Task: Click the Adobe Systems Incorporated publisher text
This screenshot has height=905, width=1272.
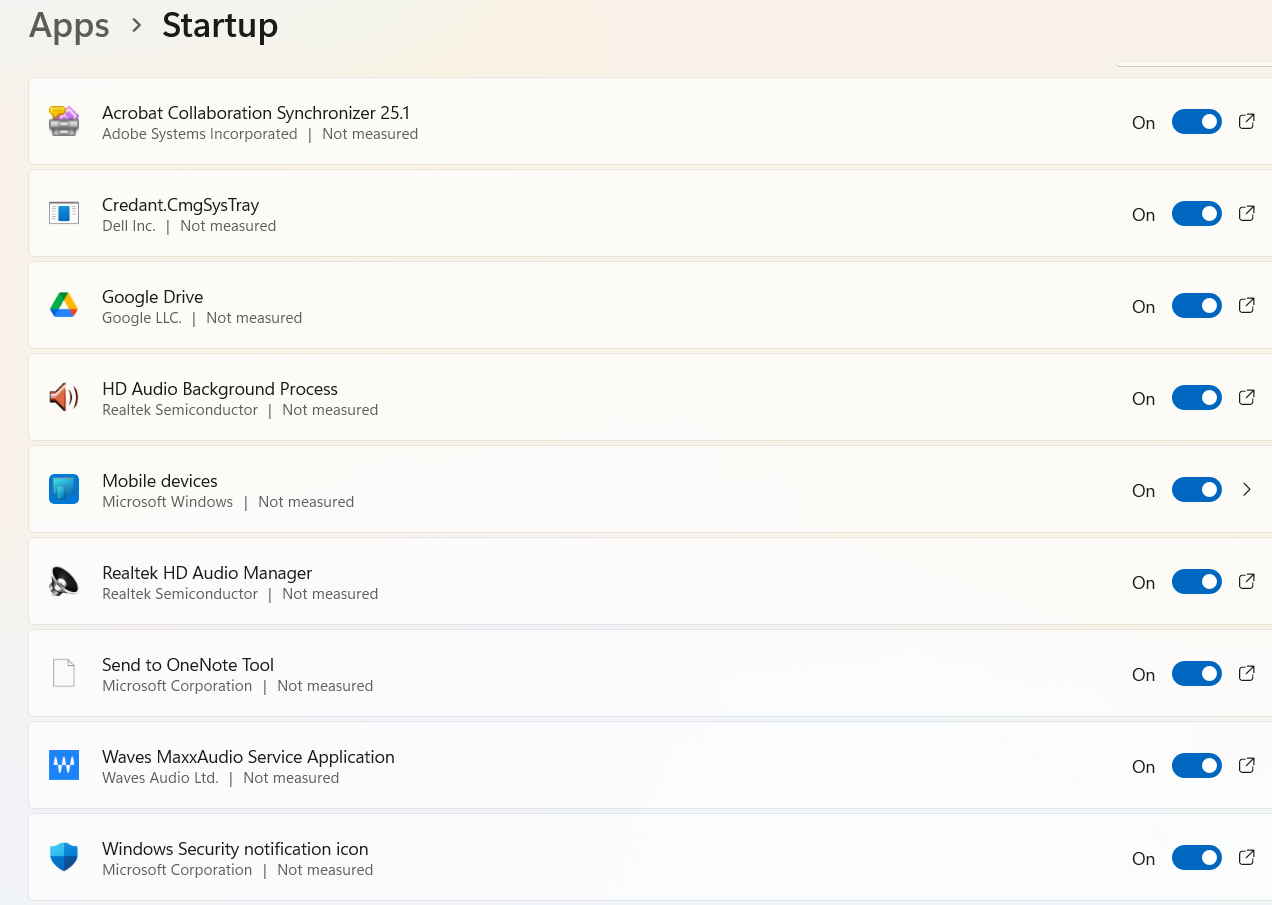Action: tap(200, 134)
